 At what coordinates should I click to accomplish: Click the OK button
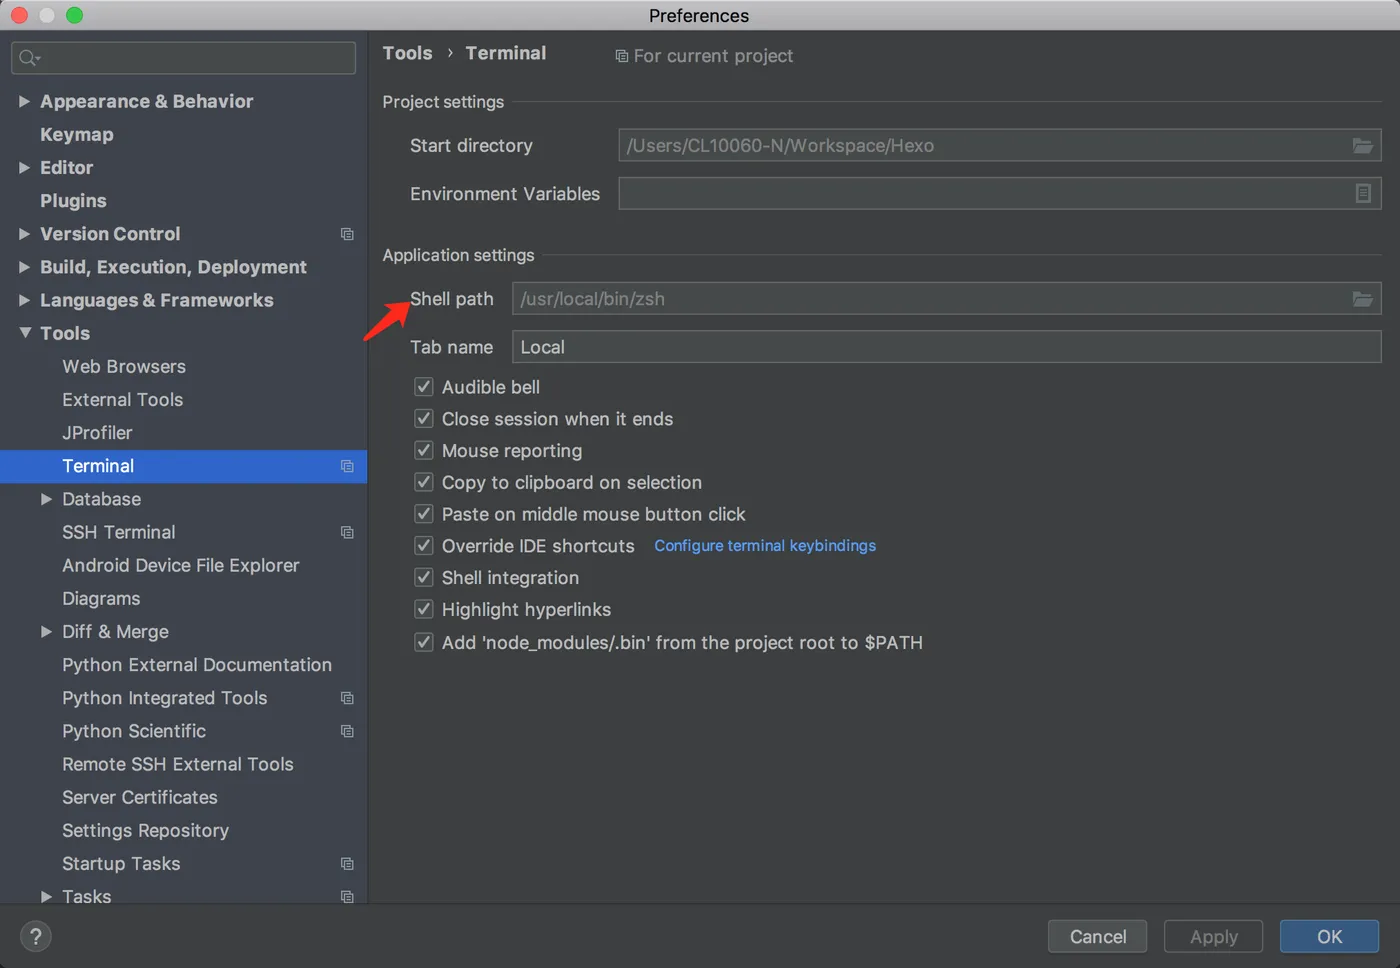pos(1329,937)
